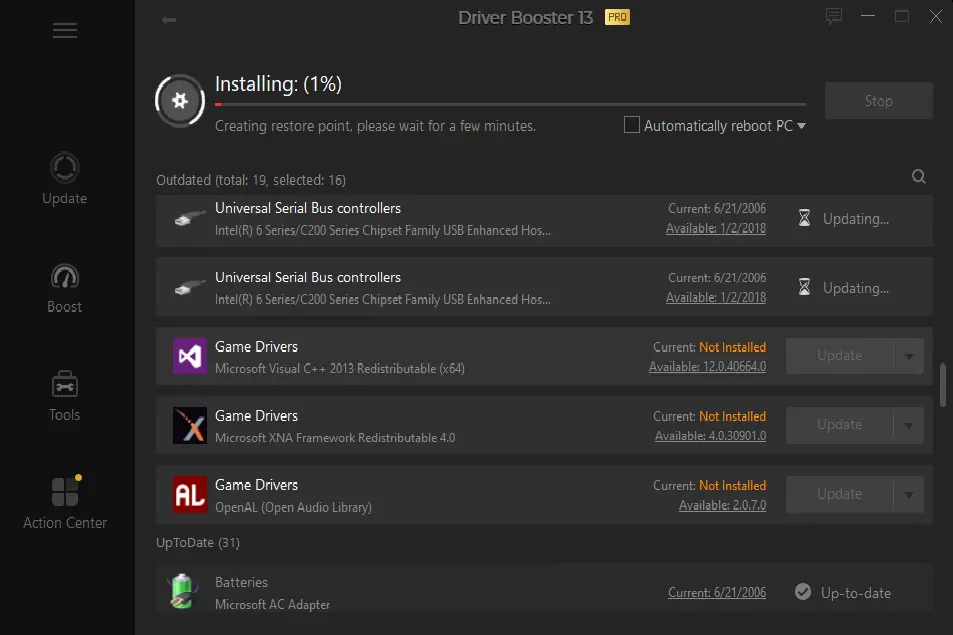Click the OpenAL driver icon
Screen dimensions: 953x635
coord(190,495)
